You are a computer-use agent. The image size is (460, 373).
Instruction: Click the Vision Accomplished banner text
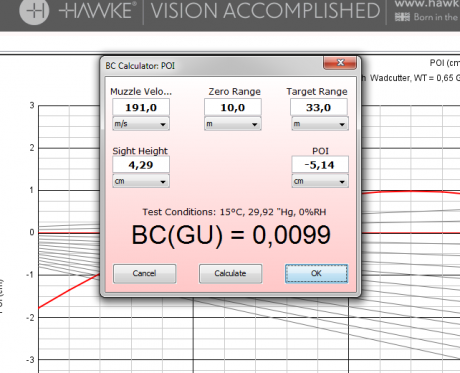tap(265, 10)
